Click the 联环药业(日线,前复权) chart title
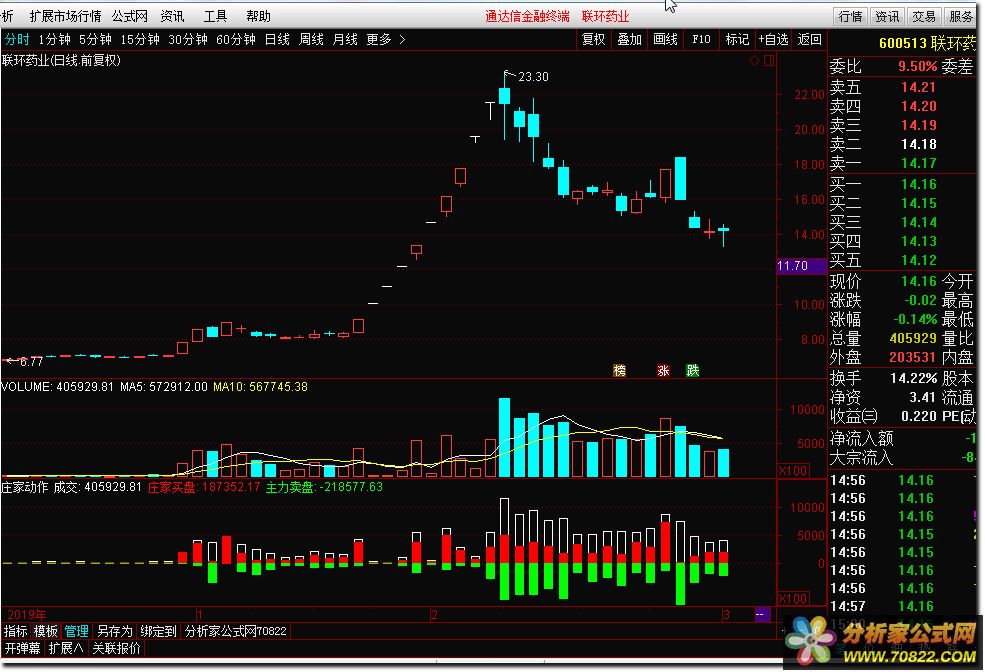The width and height of the screenshot is (985, 672). (x=62, y=60)
